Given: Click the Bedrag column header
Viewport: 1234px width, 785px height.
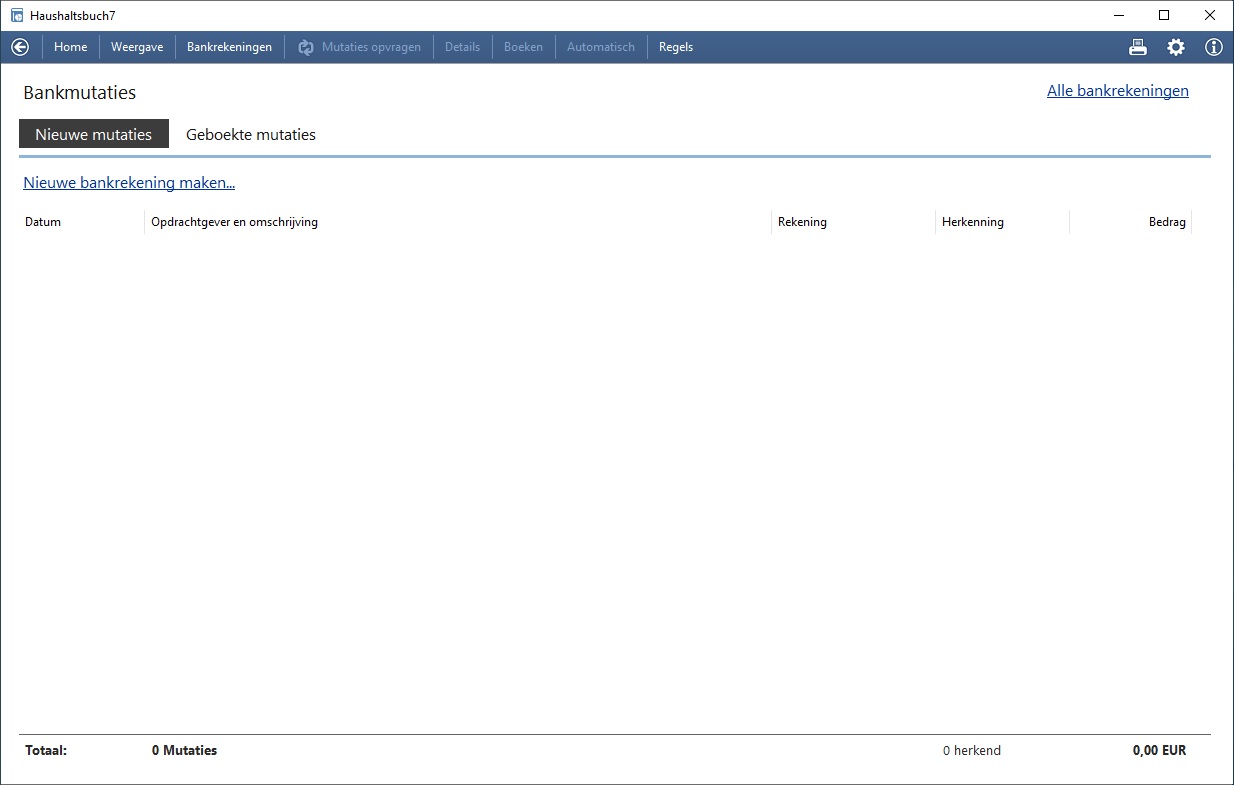Looking at the screenshot, I should pyautogui.click(x=1166, y=222).
